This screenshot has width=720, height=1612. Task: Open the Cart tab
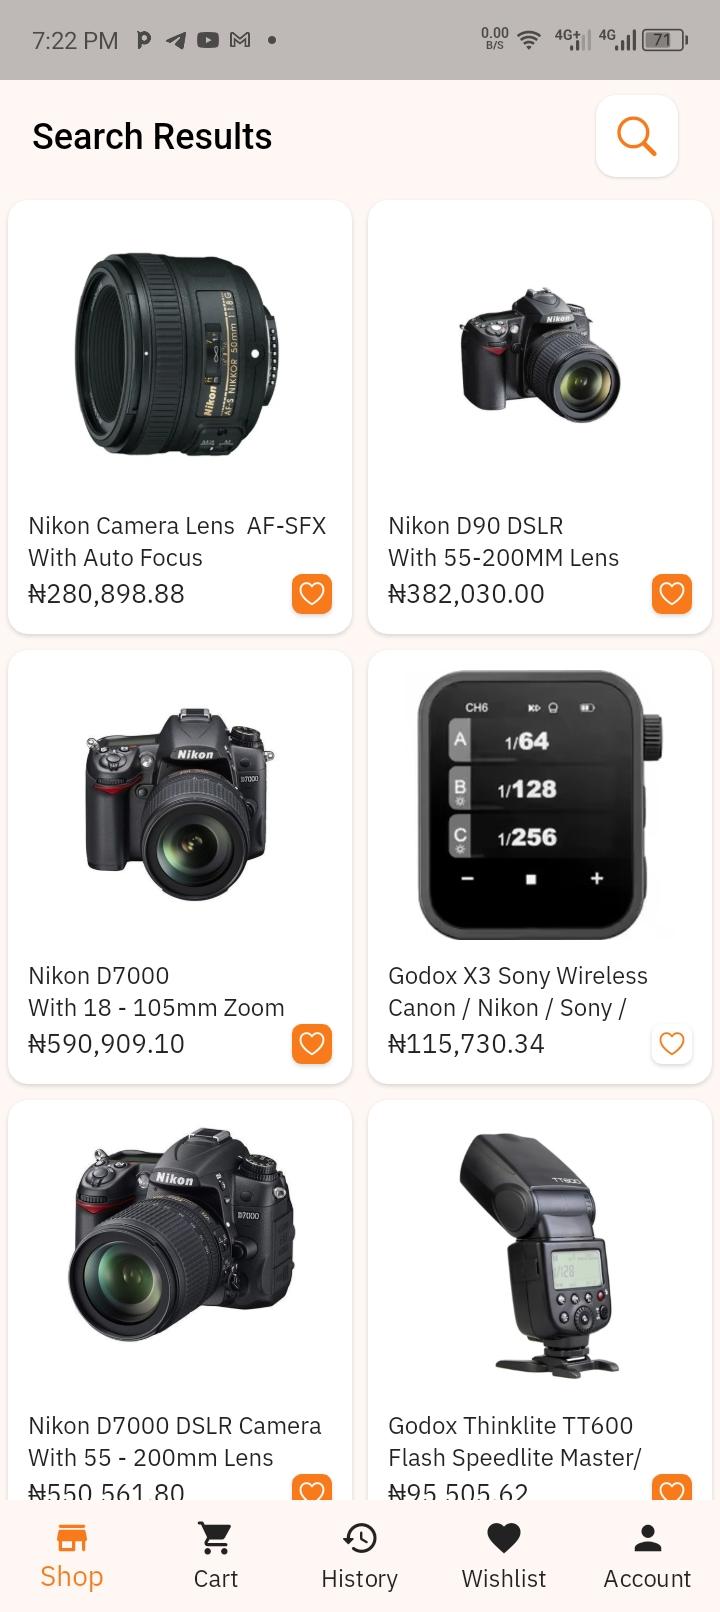point(216,1556)
